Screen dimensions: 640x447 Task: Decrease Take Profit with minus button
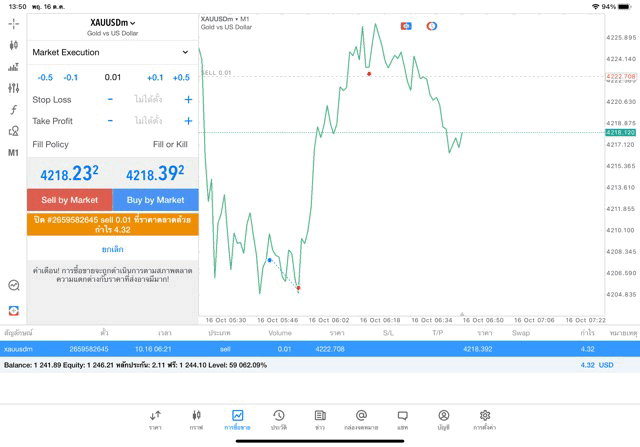(110, 121)
